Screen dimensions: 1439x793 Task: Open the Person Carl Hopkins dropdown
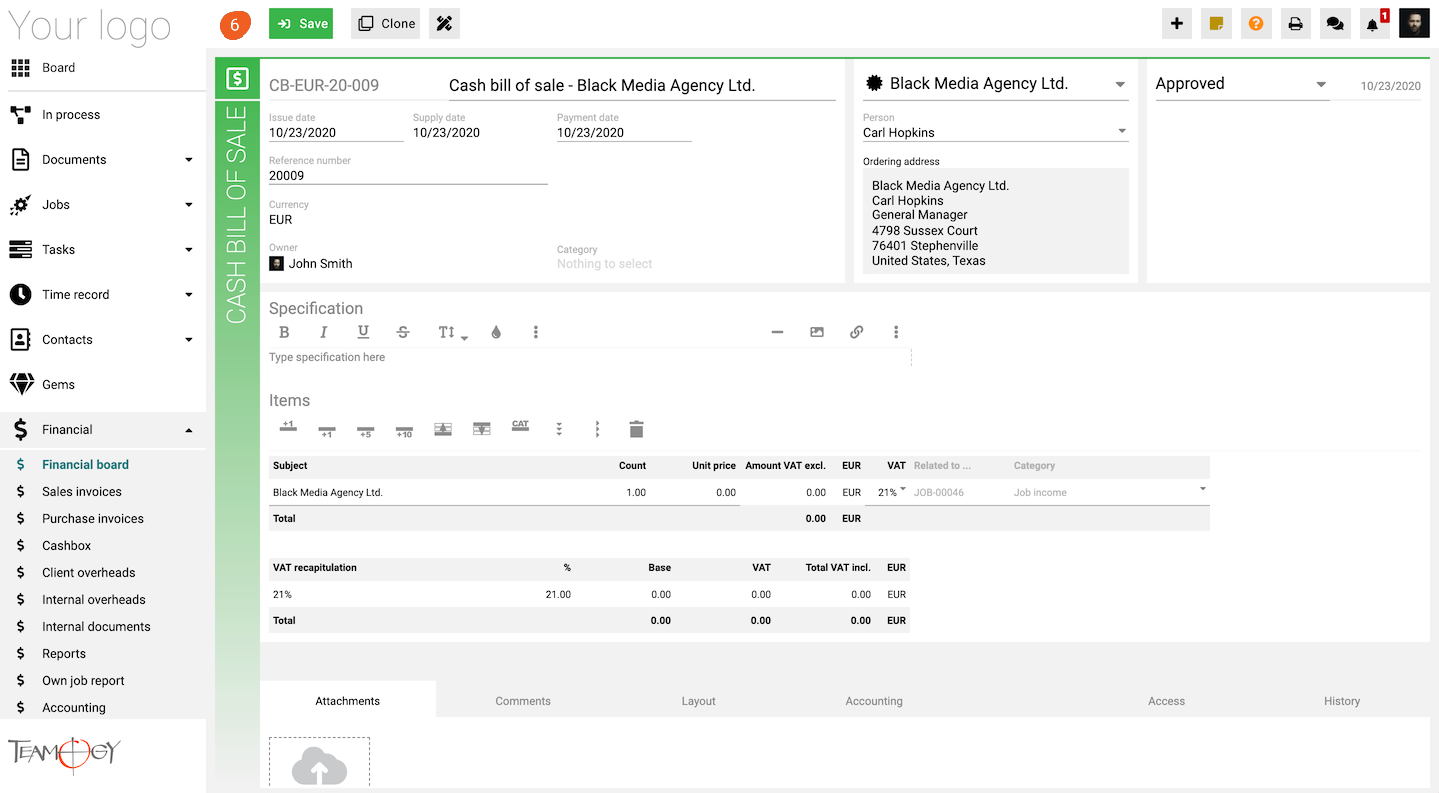tap(1122, 131)
